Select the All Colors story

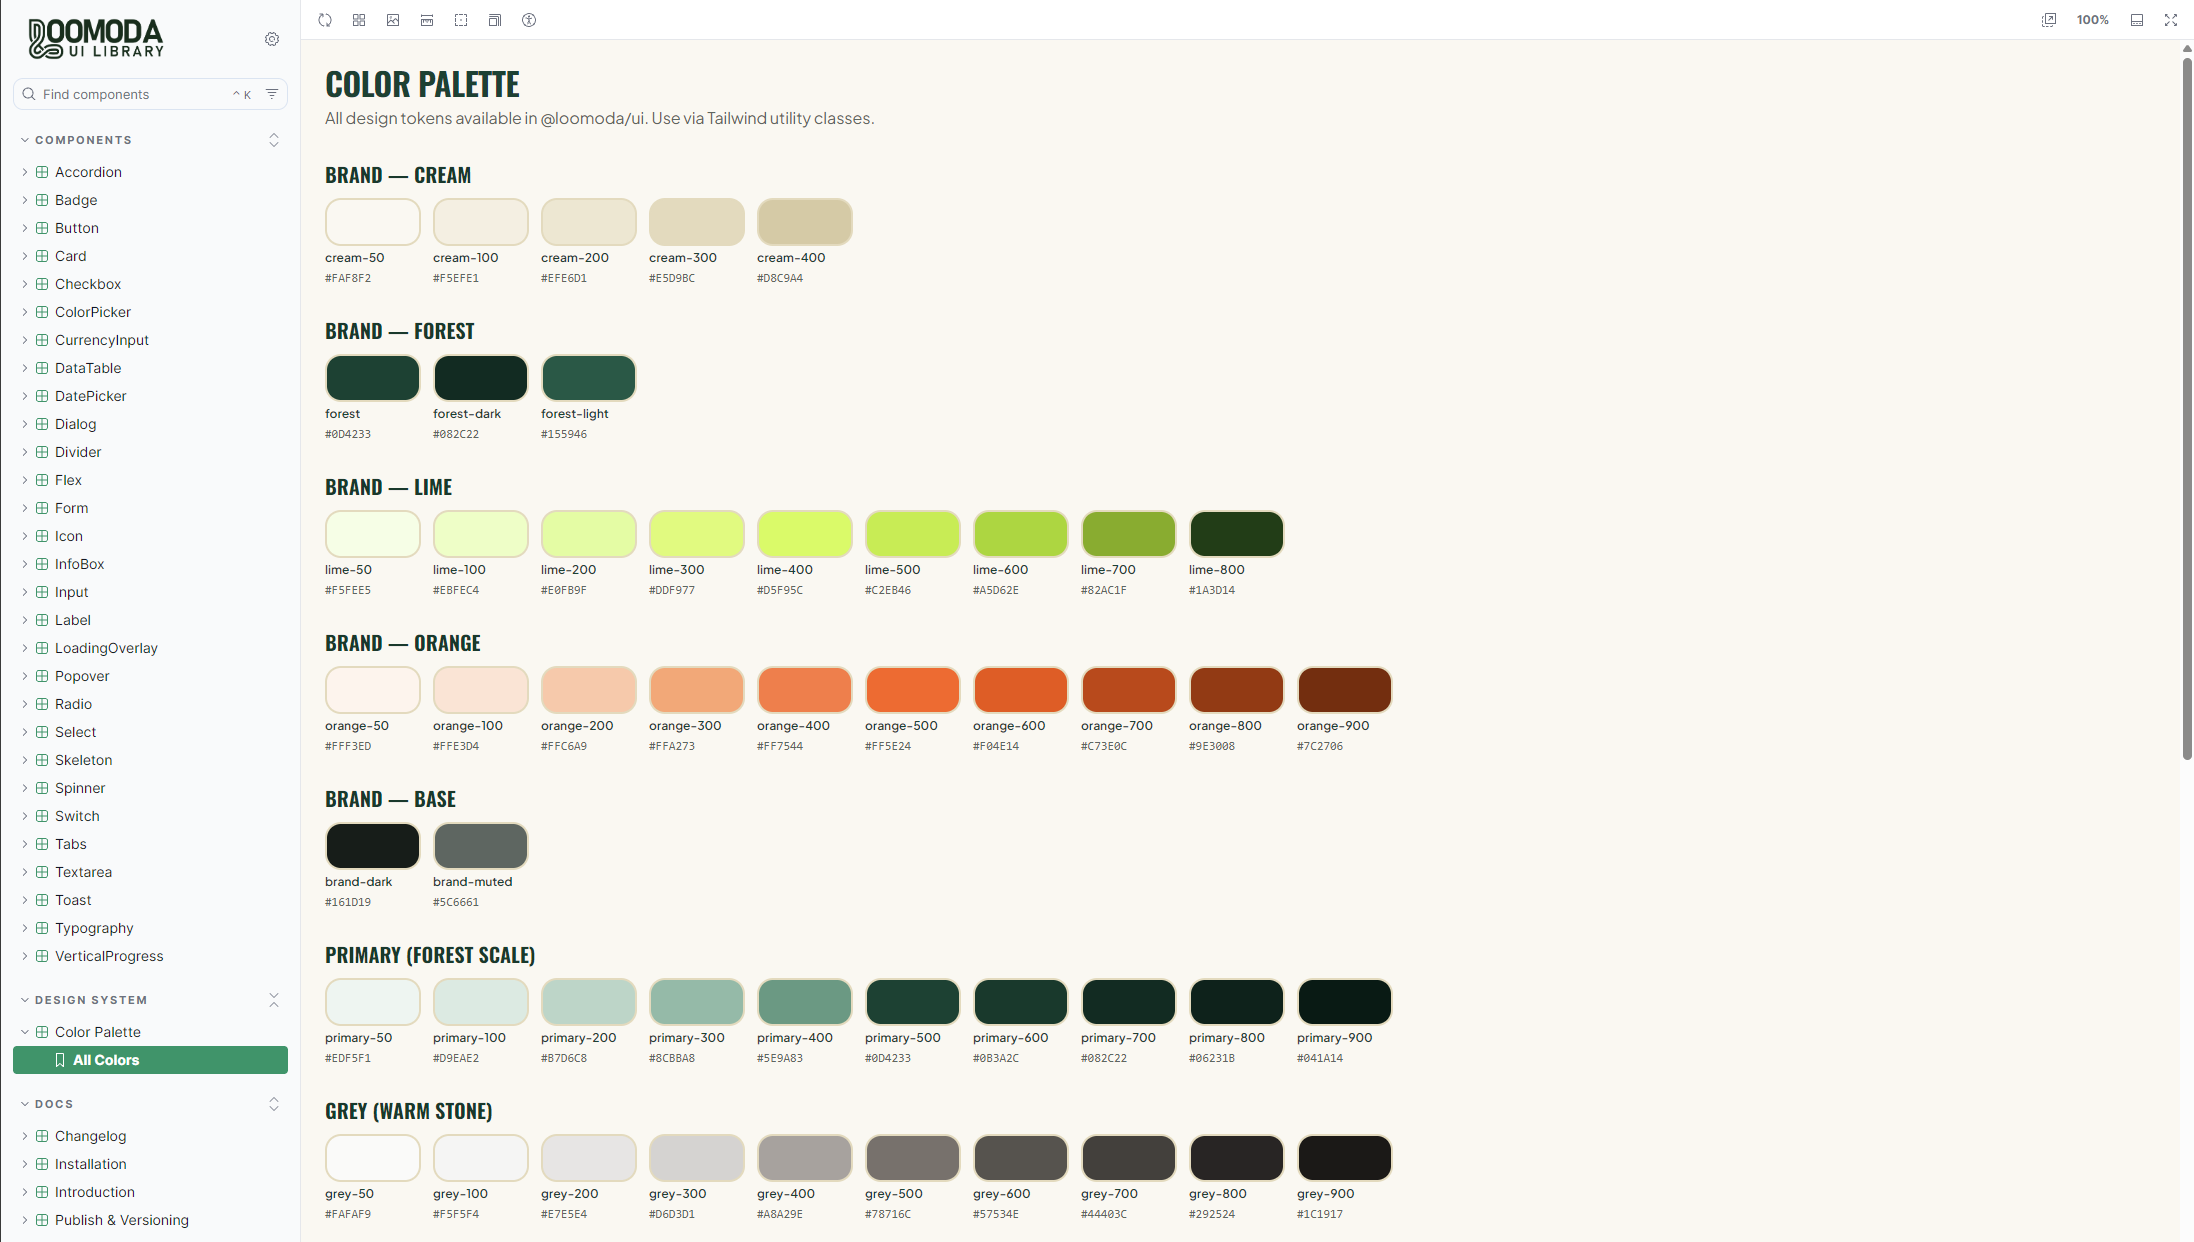(150, 1060)
